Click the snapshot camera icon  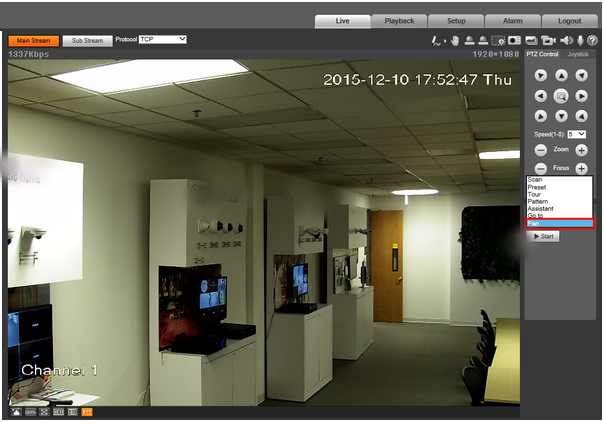pos(514,40)
